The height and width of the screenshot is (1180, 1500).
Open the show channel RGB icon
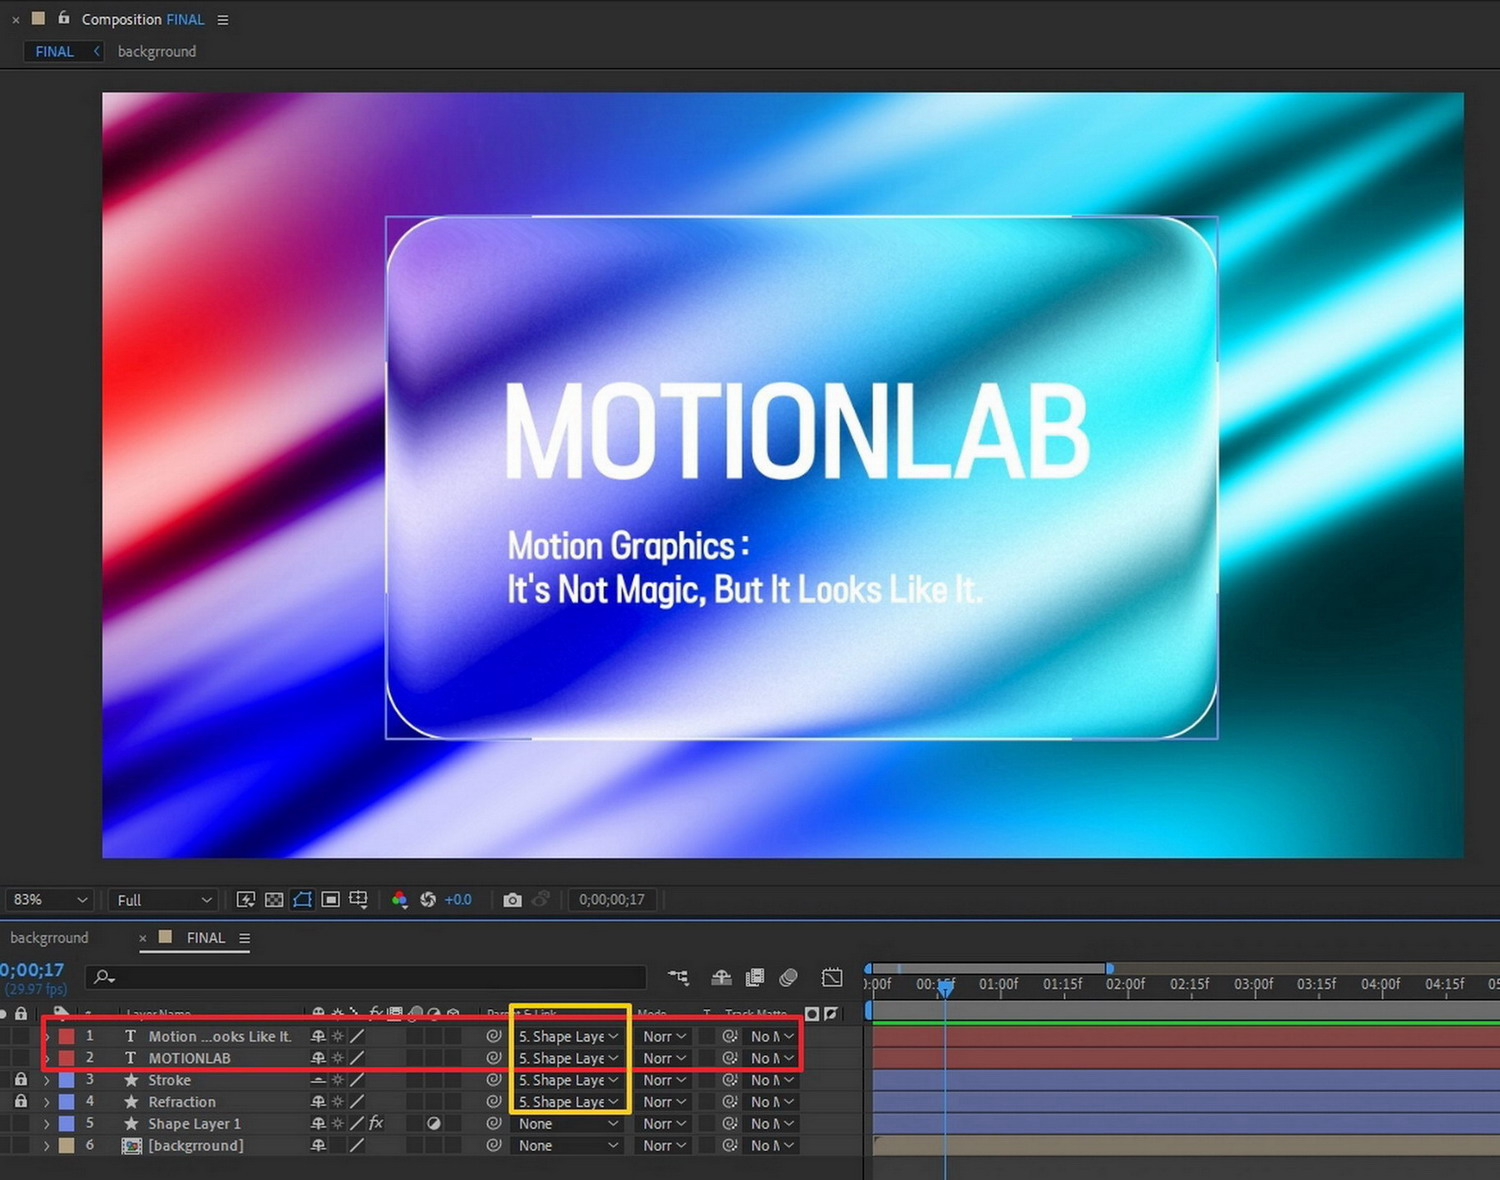click(399, 900)
